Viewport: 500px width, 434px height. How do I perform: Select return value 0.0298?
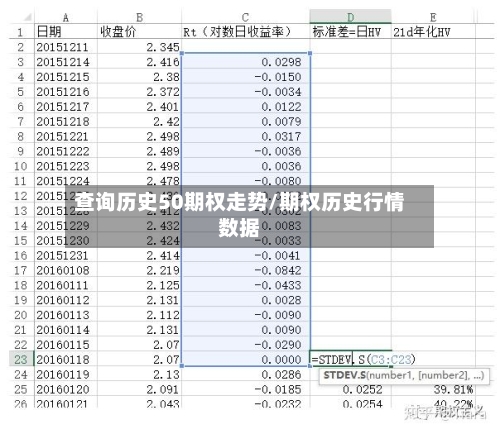(x=246, y=62)
